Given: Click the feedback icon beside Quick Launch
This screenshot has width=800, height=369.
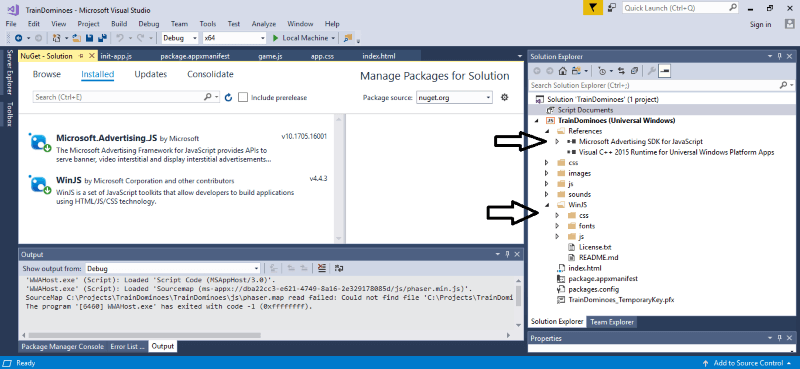Looking at the screenshot, I should point(612,8).
